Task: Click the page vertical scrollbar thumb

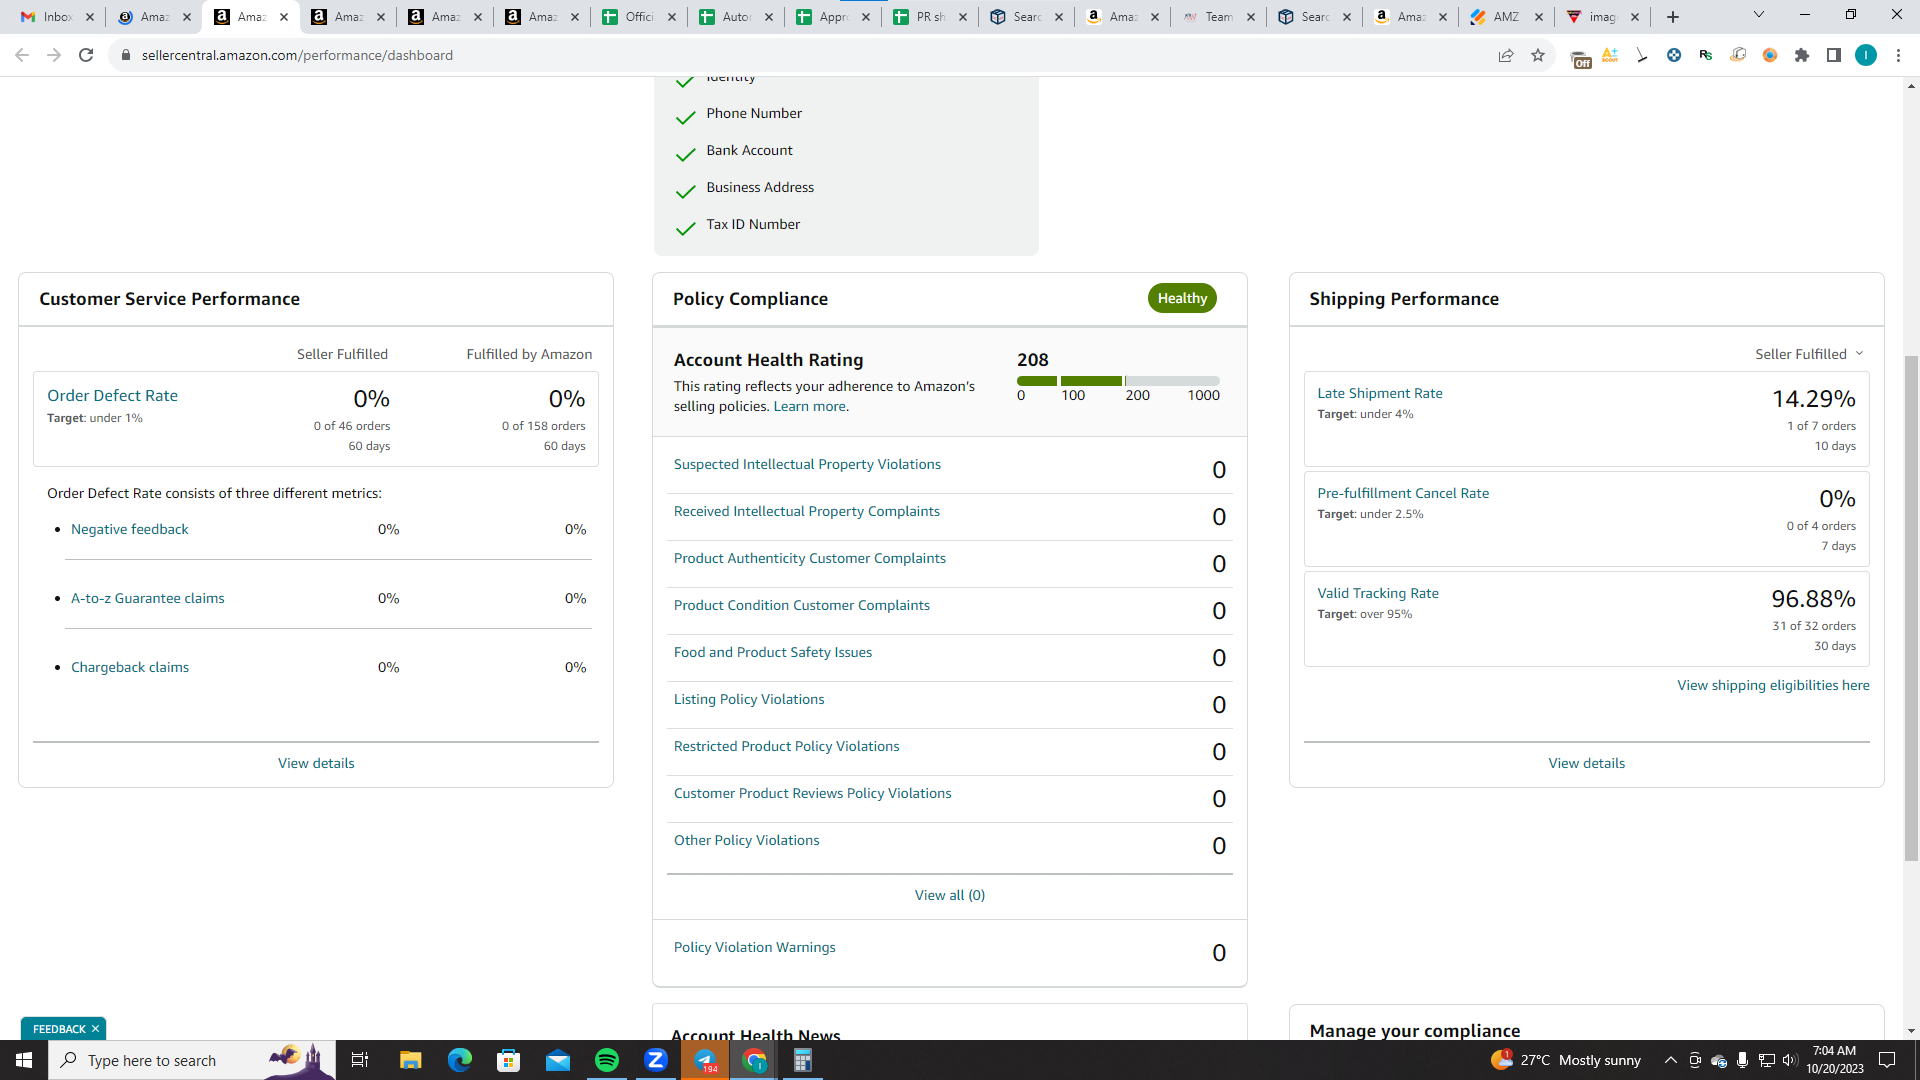Action: [x=1911, y=607]
